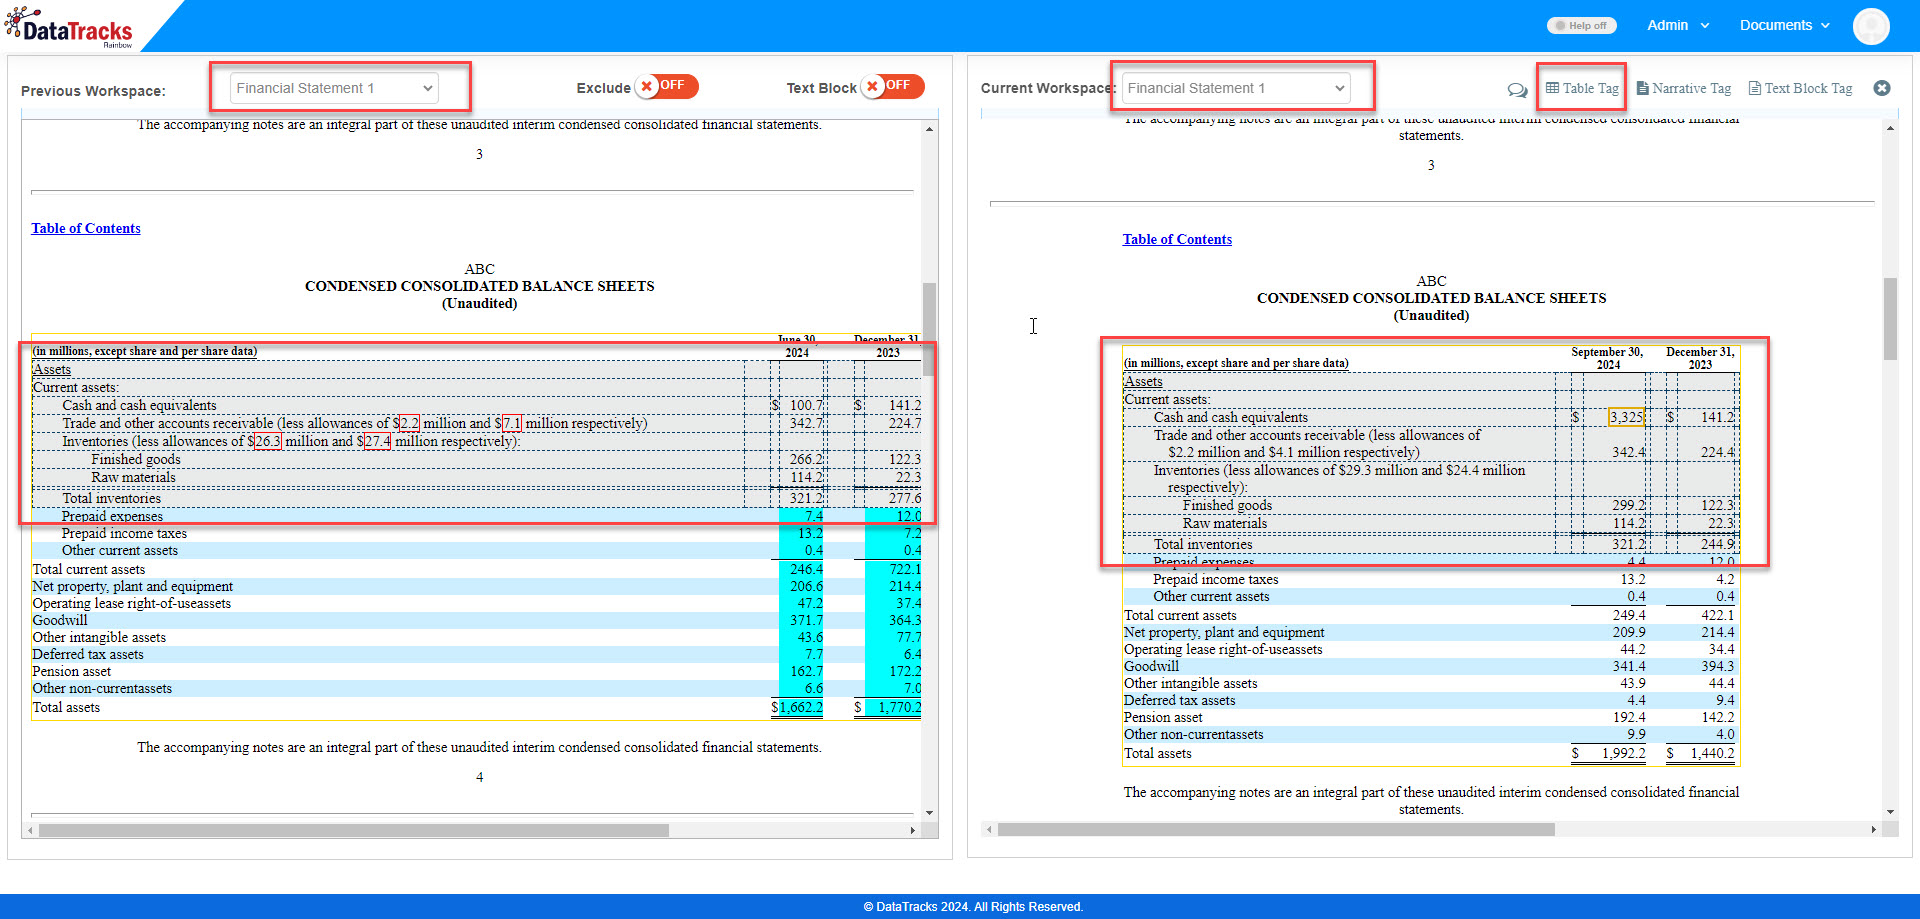Click current workspace scroll-right arrow

[x=1873, y=829]
